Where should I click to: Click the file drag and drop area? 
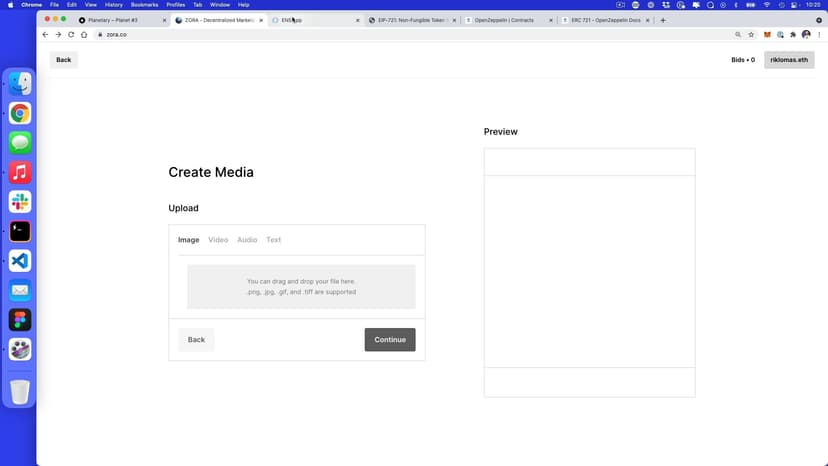point(301,287)
